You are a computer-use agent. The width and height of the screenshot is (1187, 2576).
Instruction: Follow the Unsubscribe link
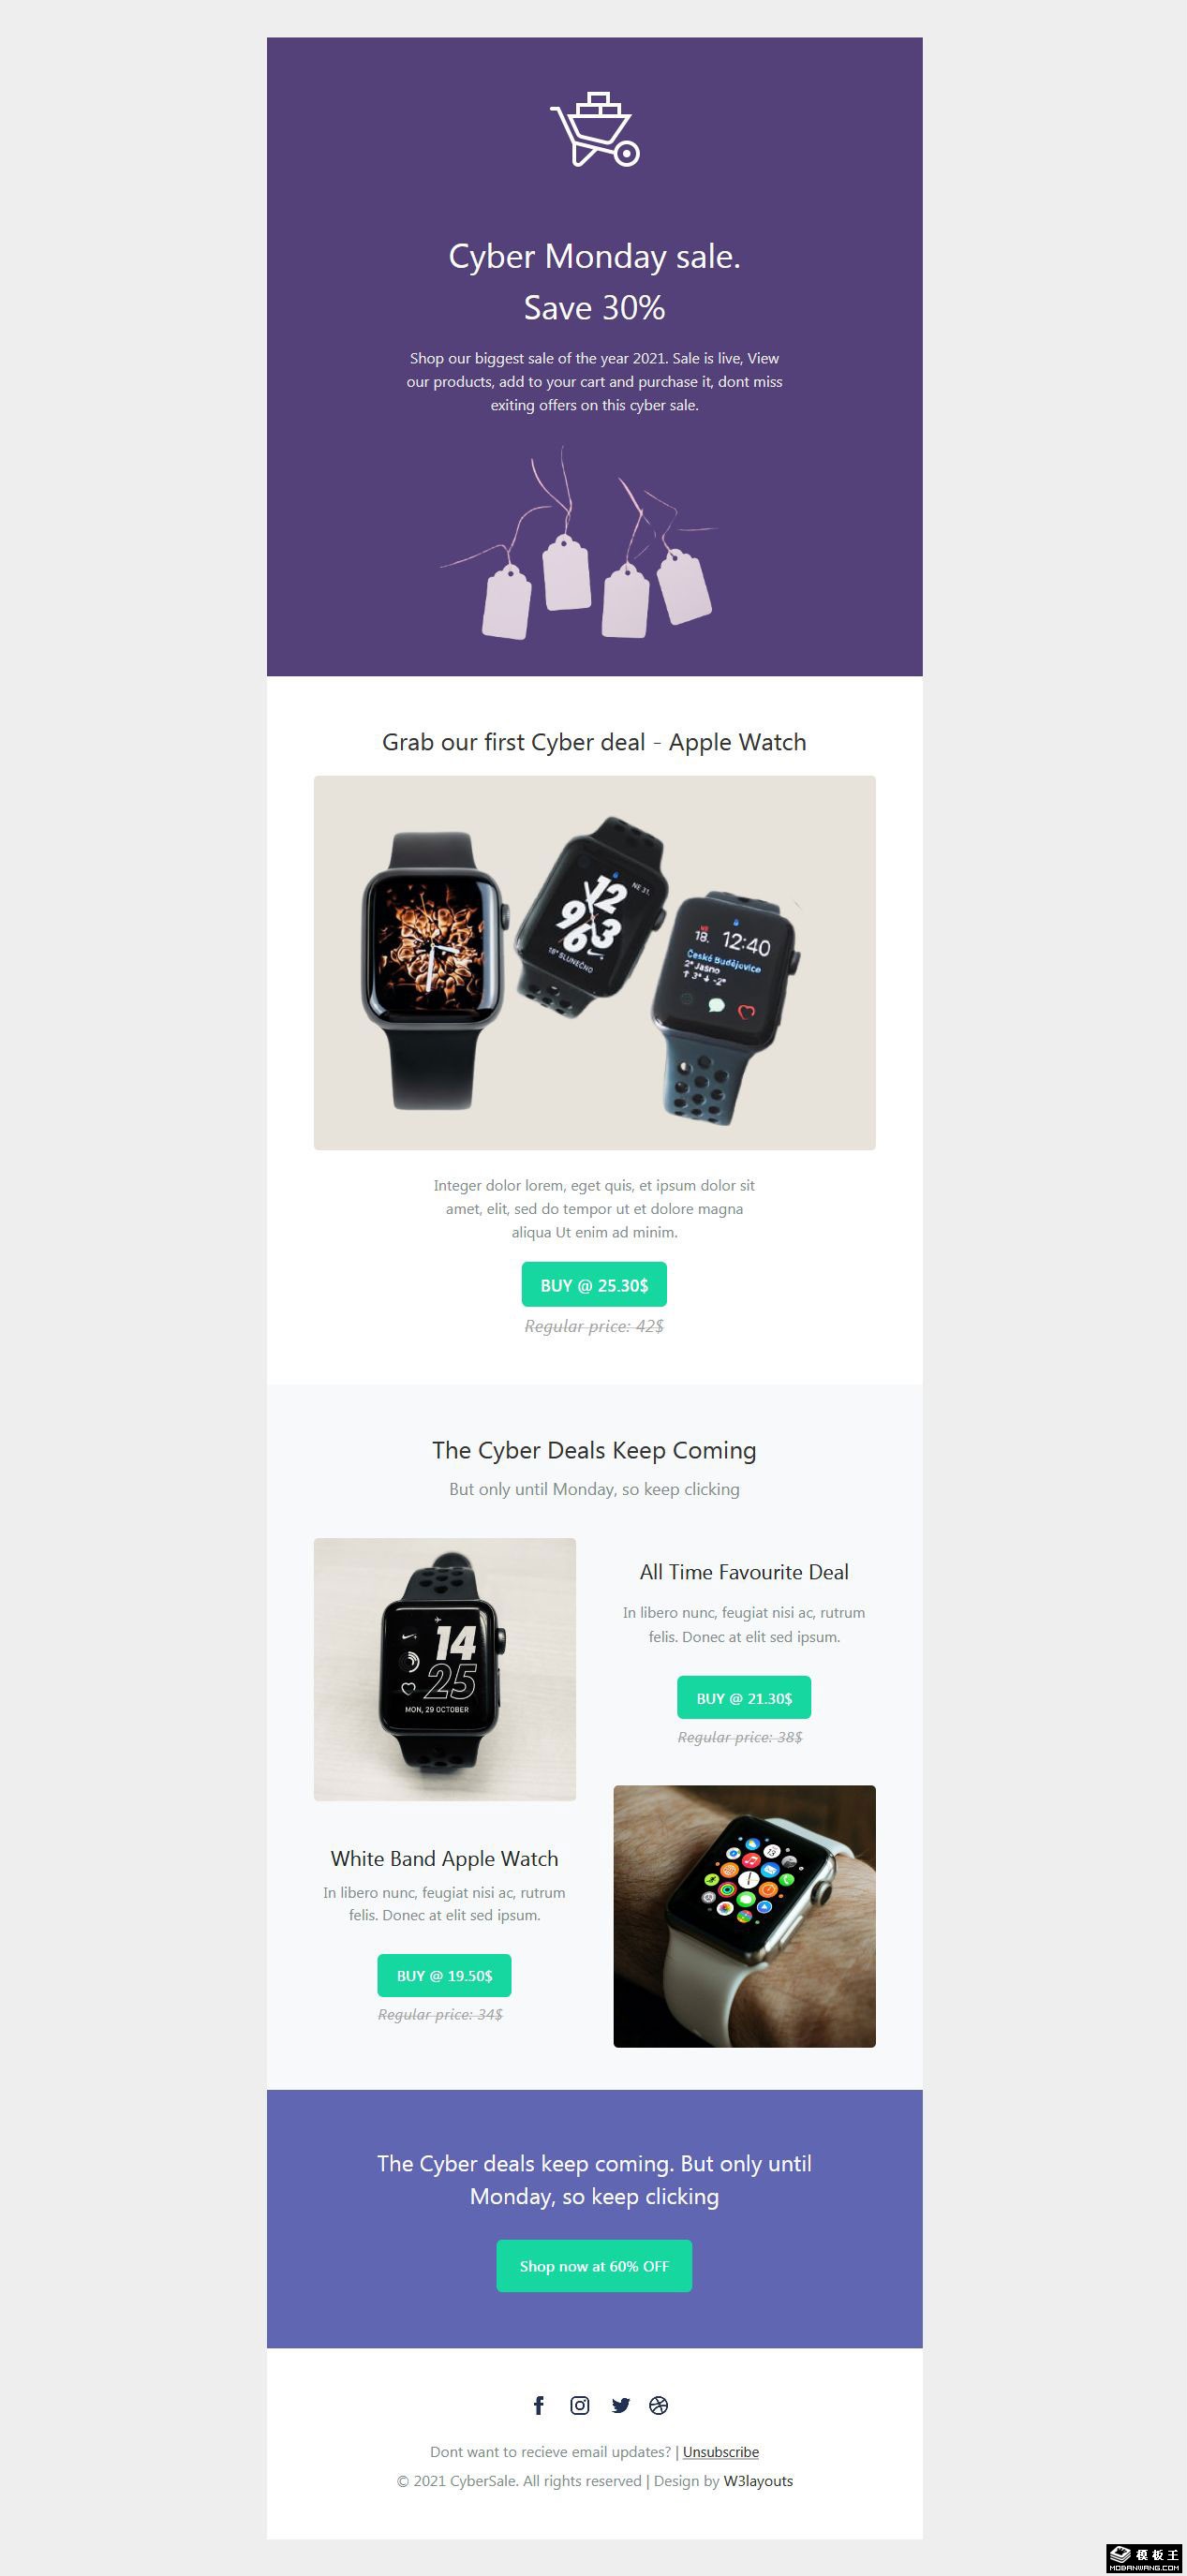click(721, 2452)
